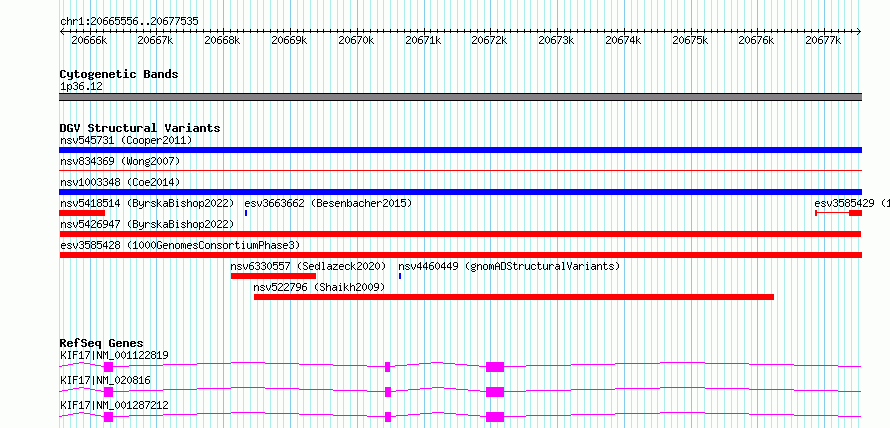Select the widest exon of KIF17 NM_020816
890x428 pixels.
click(495, 392)
